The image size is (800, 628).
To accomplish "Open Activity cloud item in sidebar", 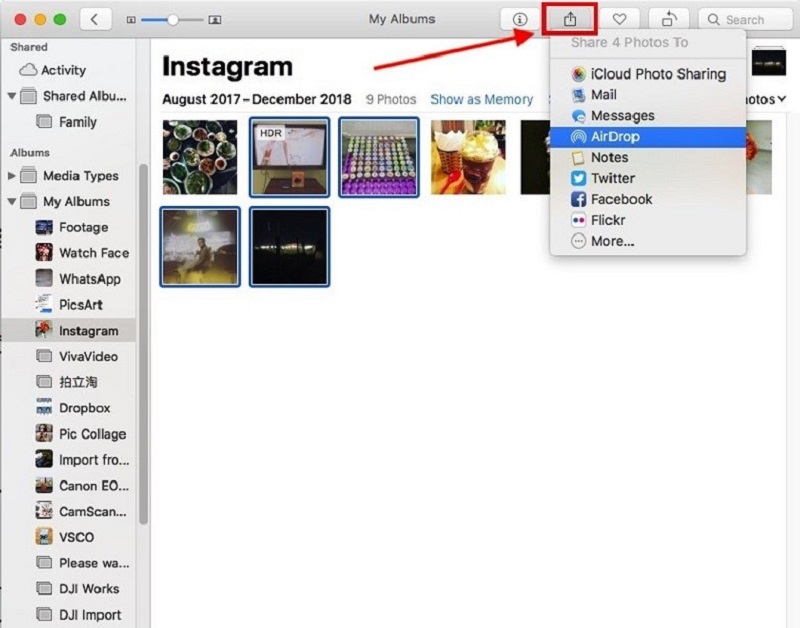I will [62, 70].
